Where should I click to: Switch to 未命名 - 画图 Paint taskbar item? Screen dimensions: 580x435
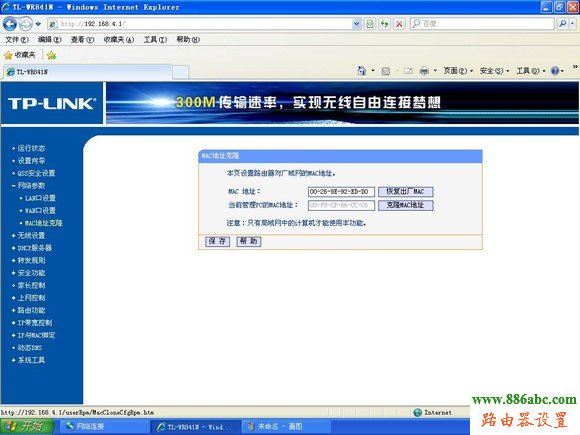286,427
